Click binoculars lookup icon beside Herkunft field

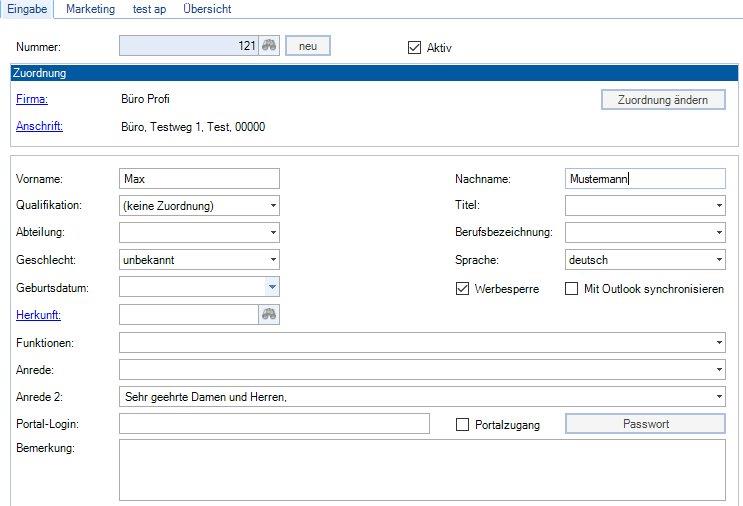[269, 314]
